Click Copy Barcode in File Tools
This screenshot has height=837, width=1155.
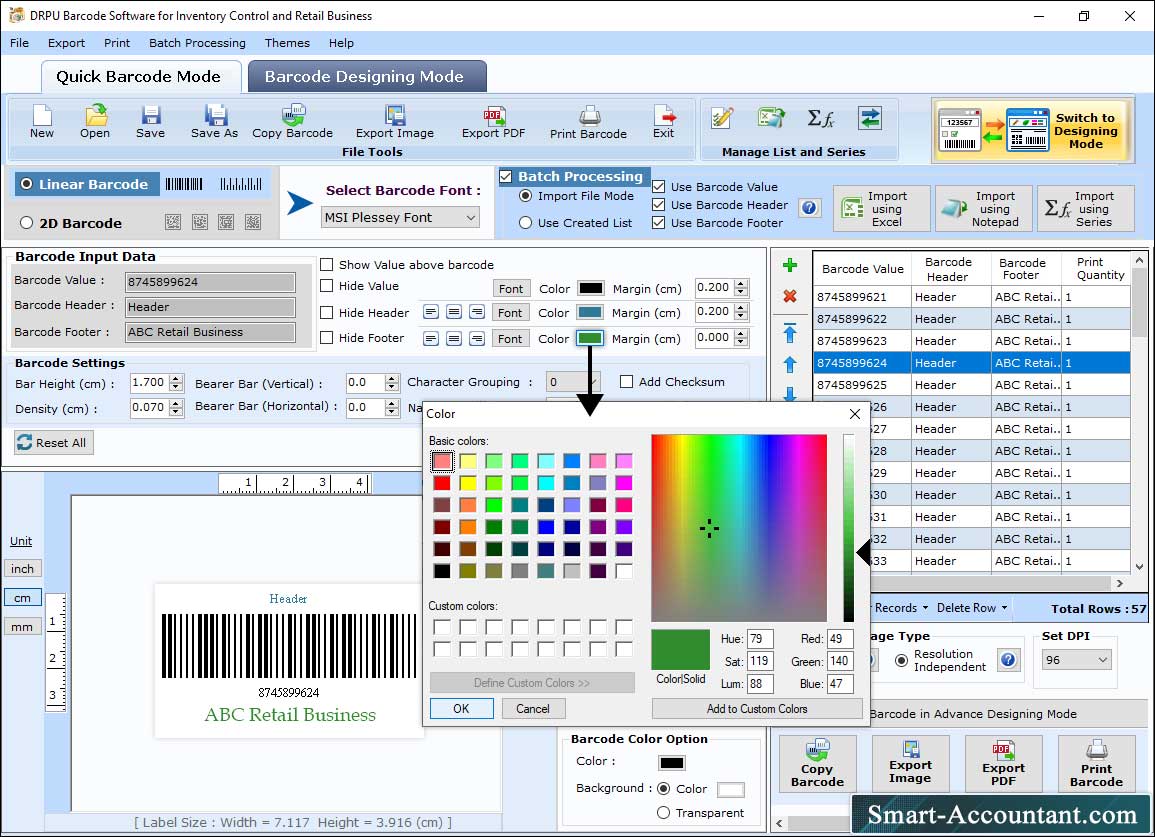point(292,121)
